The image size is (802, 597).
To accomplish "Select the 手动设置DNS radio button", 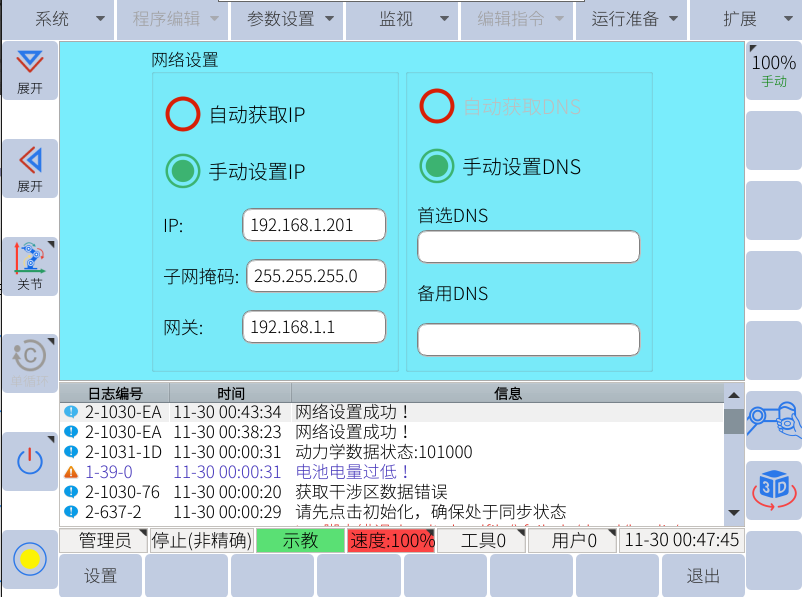I will 437,166.
